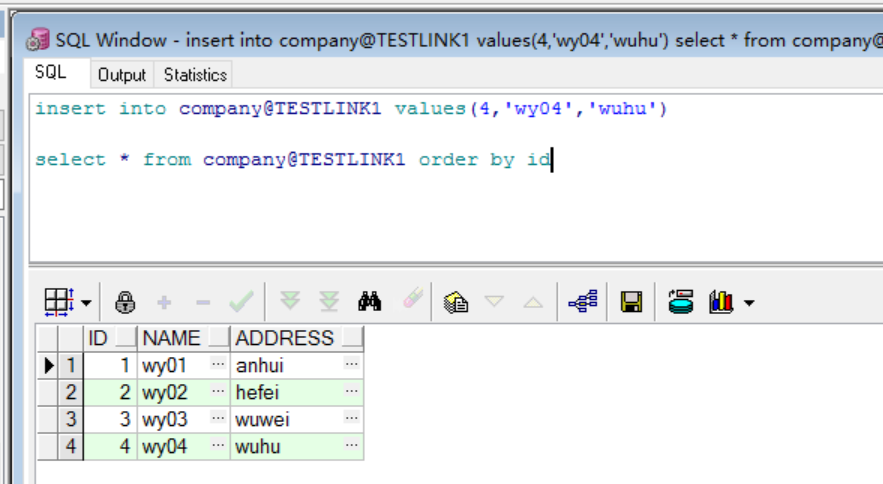This screenshot has width=883, height=484.
Task: Click the connected query tree icon
Action: click(x=582, y=302)
